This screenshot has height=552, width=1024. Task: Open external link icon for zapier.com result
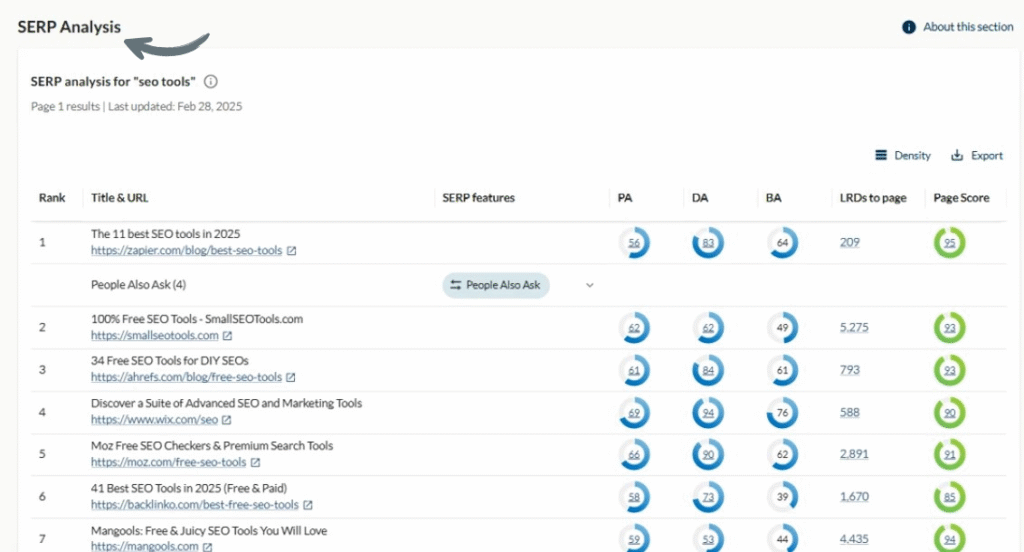[291, 251]
